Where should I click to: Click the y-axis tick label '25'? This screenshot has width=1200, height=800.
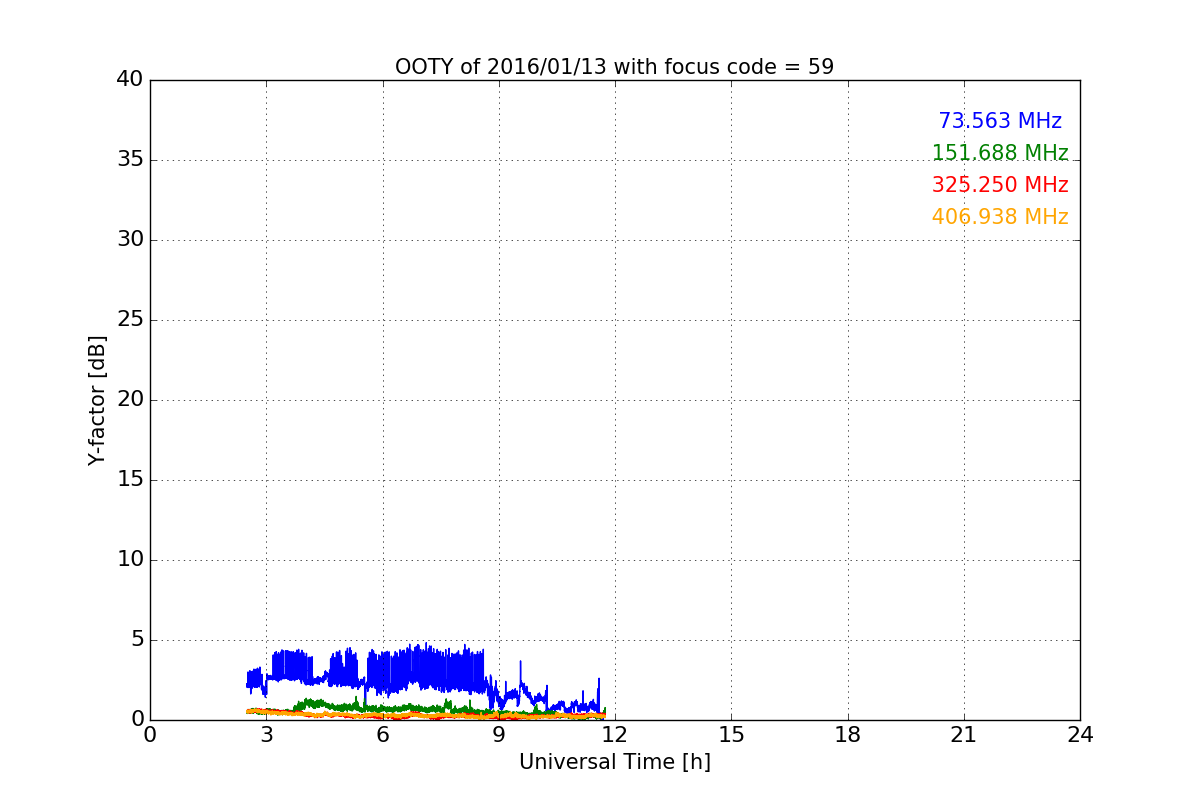130,320
